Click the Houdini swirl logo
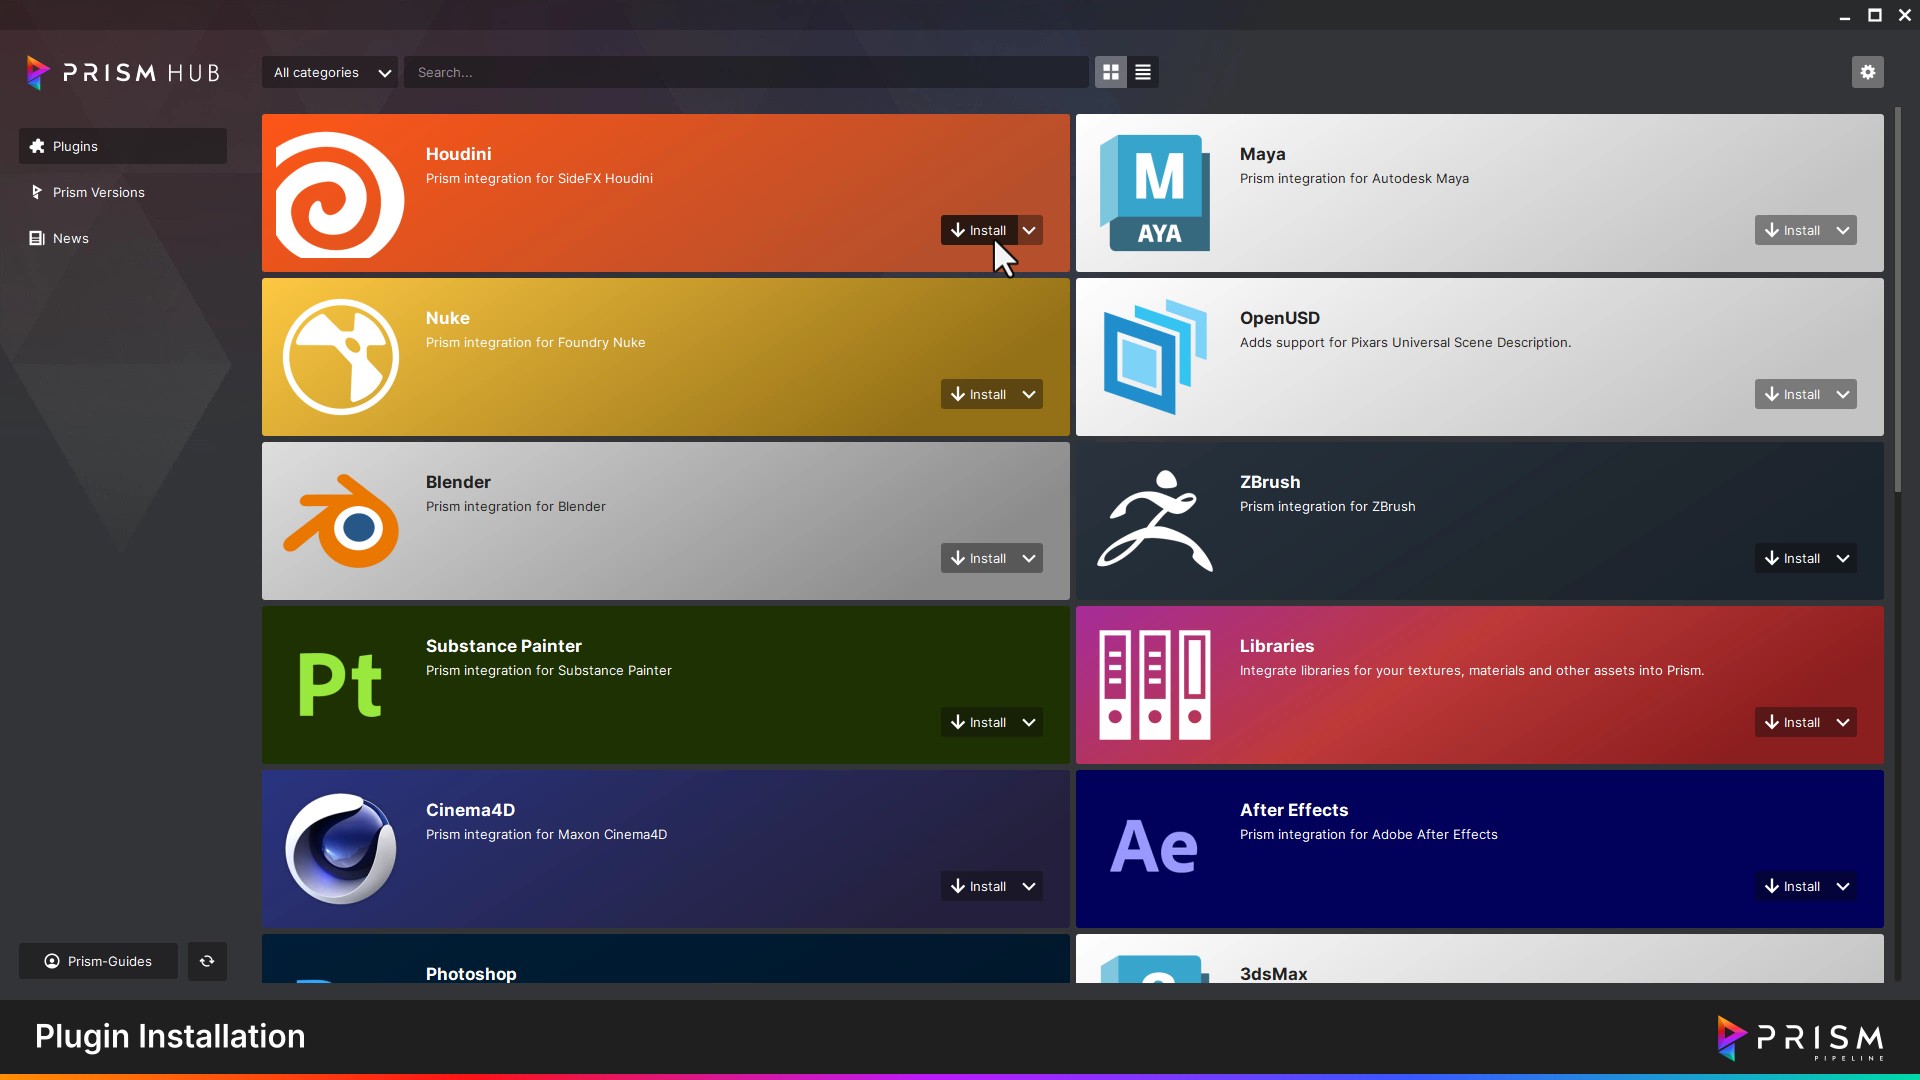The image size is (1920, 1080). click(340, 194)
